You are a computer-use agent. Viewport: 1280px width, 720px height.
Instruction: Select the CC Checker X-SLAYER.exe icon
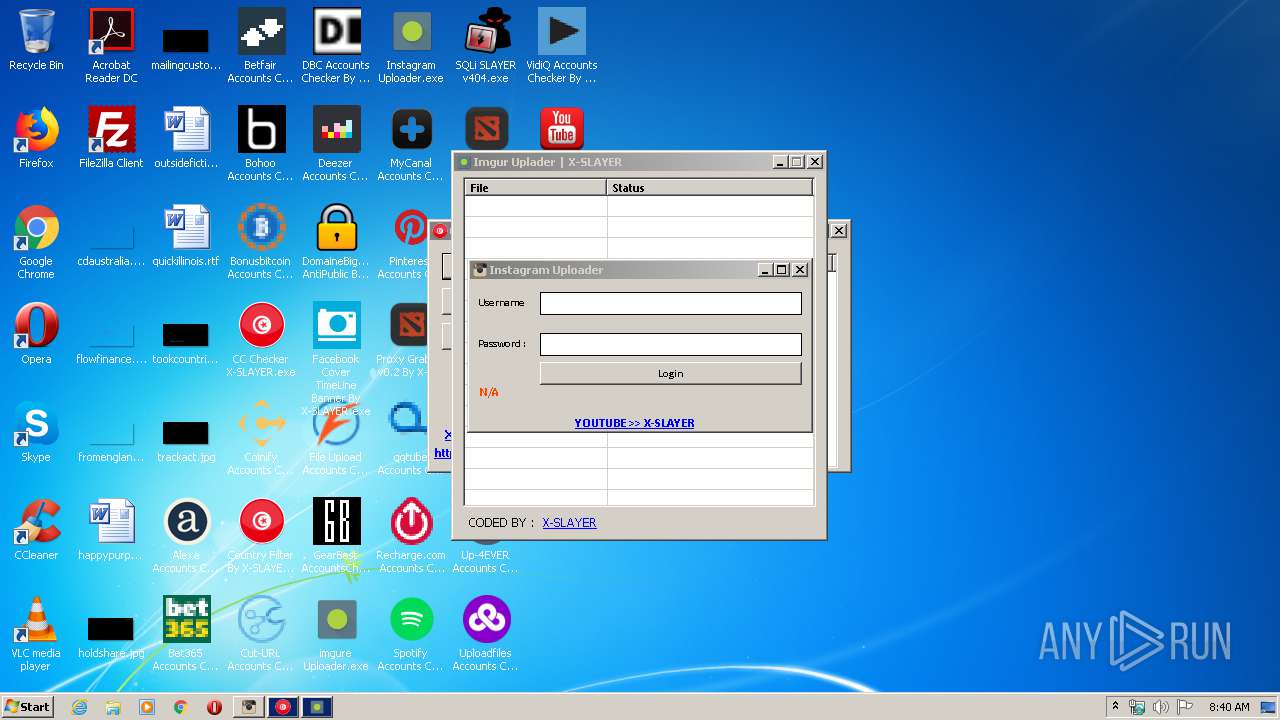coord(261,340)
